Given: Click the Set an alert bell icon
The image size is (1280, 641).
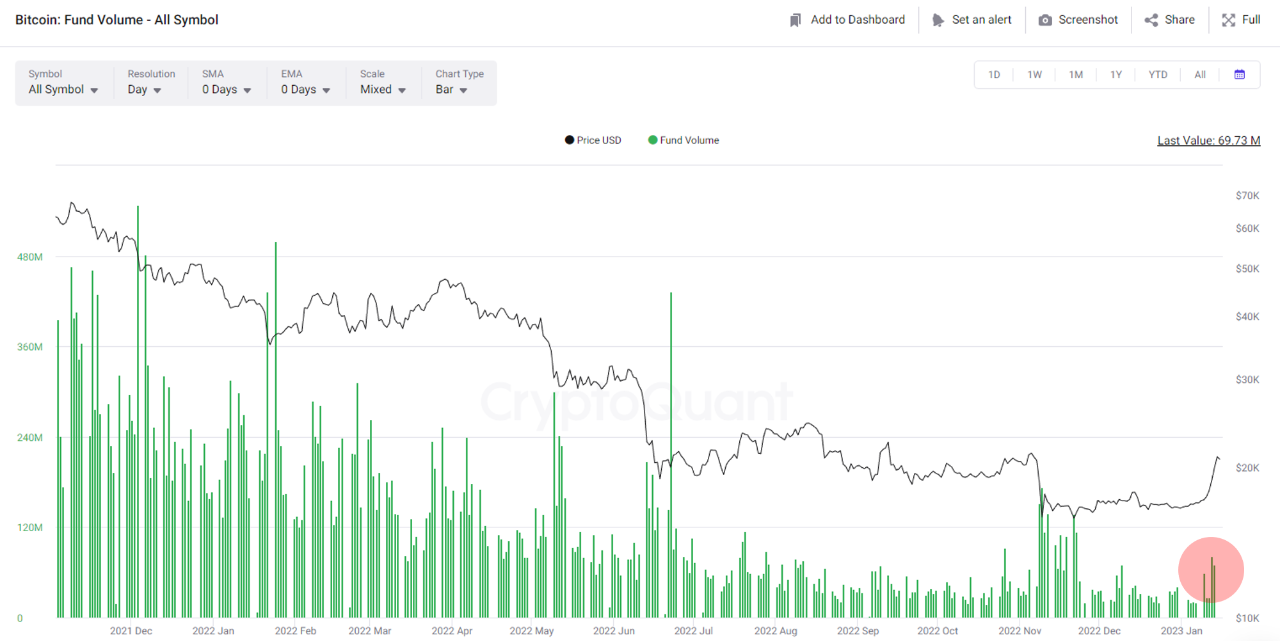Looking at the screenshot, I should point(938,19).
